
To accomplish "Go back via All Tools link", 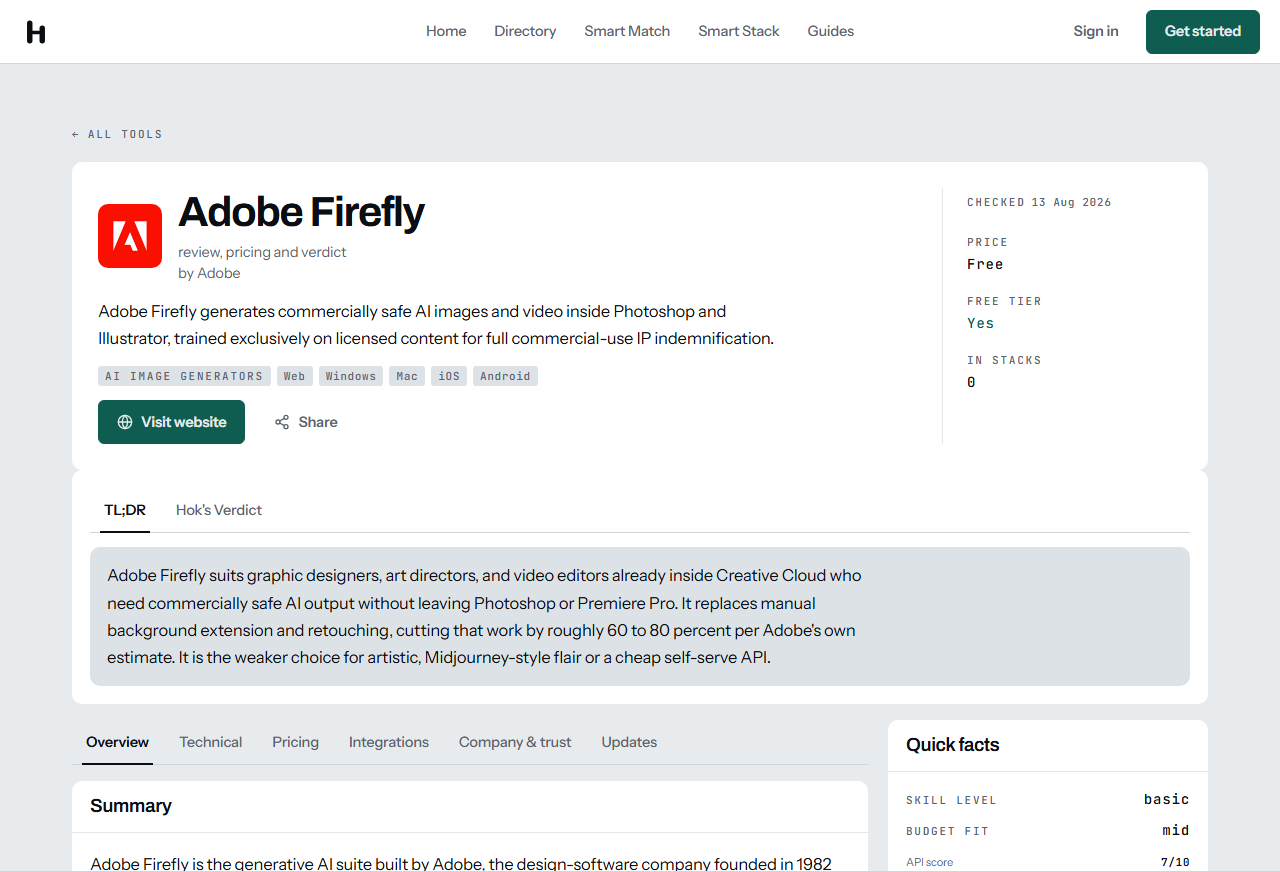I will (117, 134).
